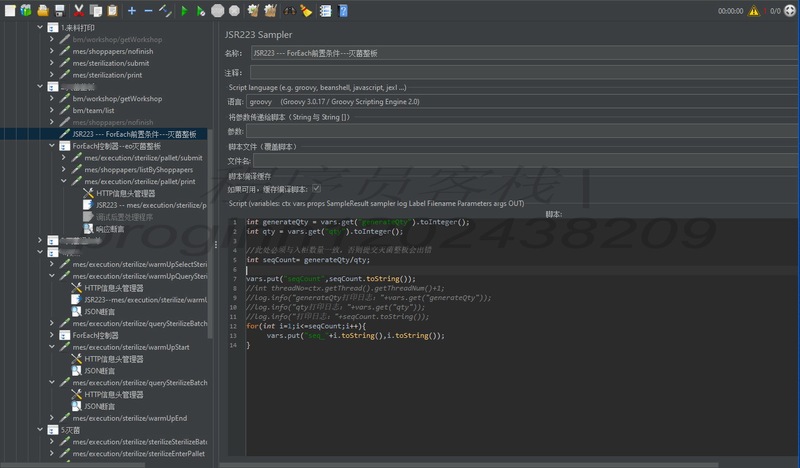Click the Search binoculars icon

289,10
